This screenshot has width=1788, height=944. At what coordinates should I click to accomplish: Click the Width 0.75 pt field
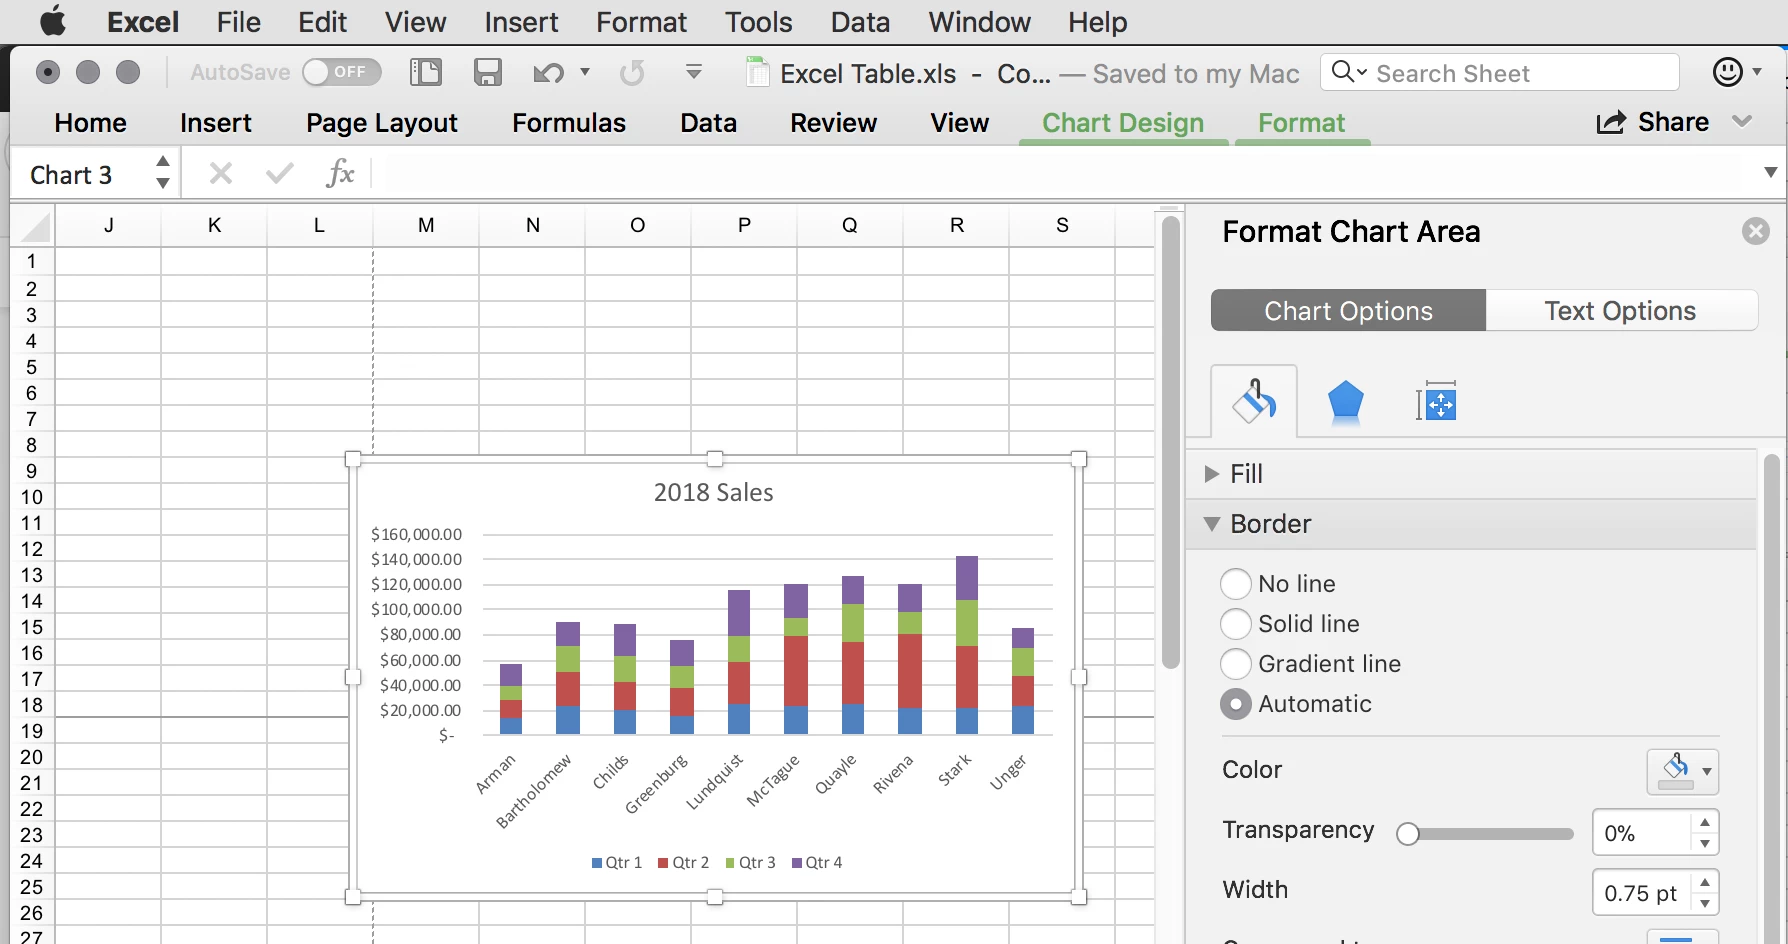tap(1642, 893)
